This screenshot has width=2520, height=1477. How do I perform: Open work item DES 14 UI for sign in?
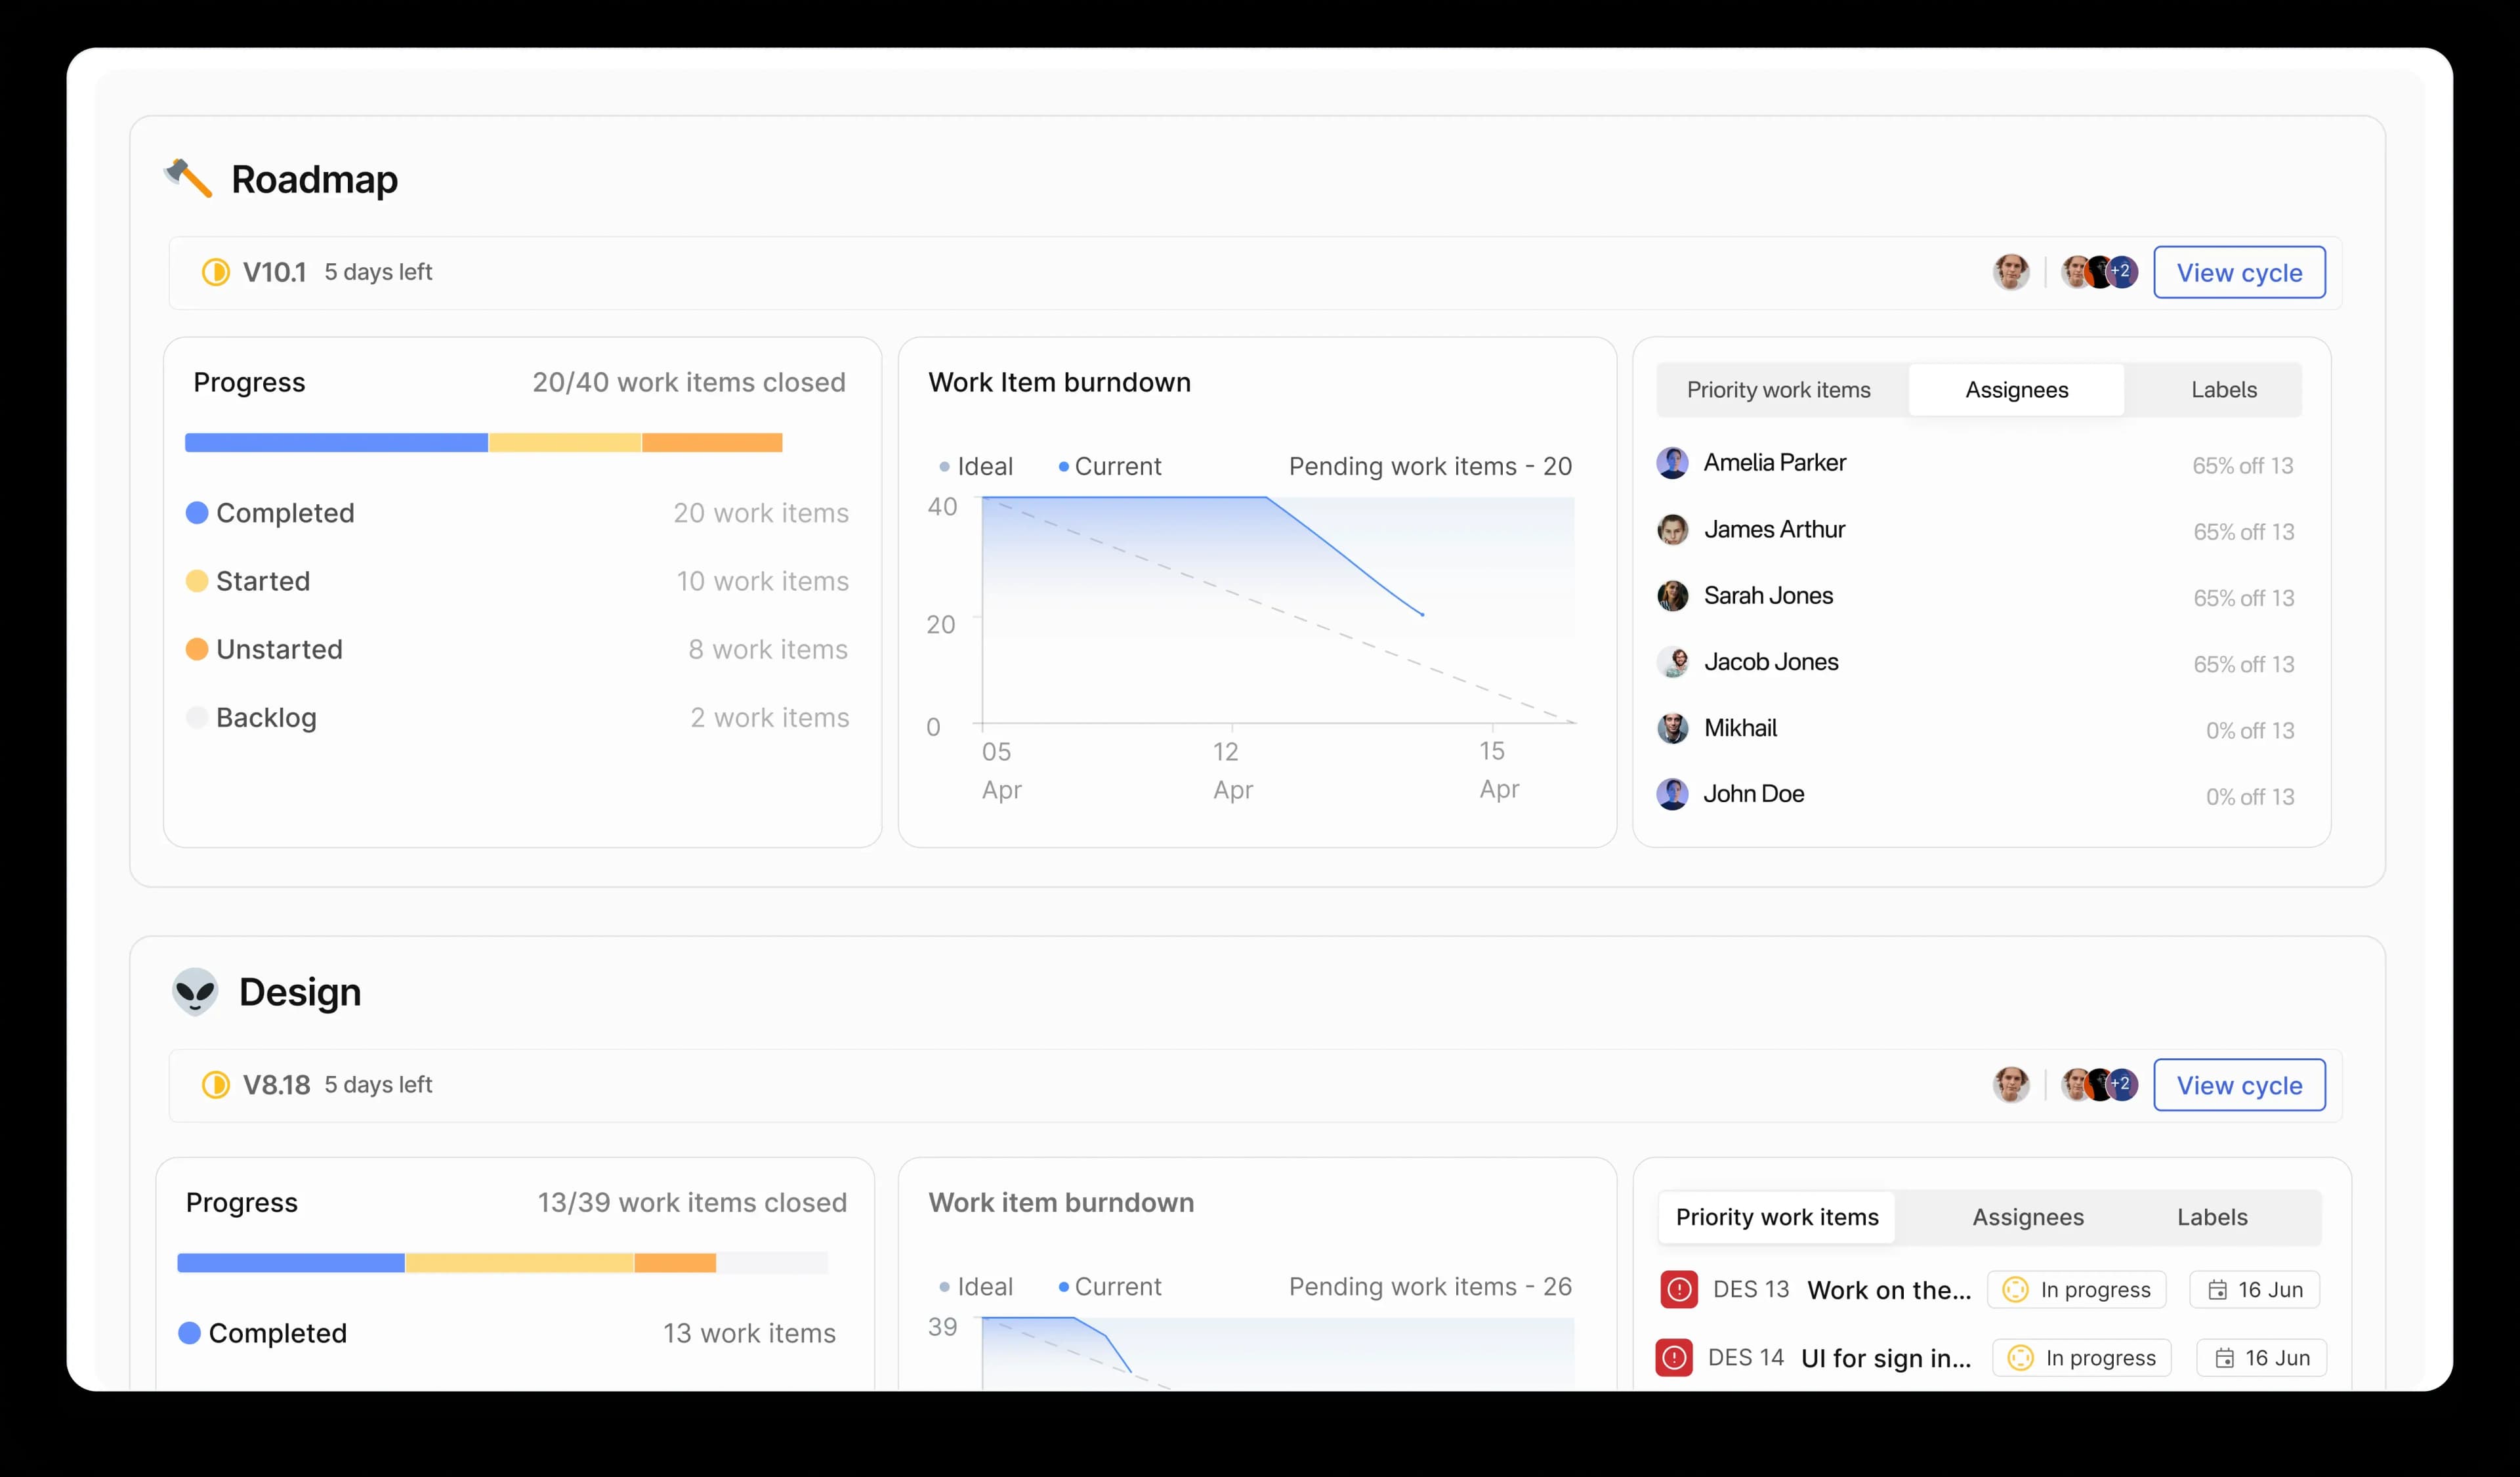1885,1357
